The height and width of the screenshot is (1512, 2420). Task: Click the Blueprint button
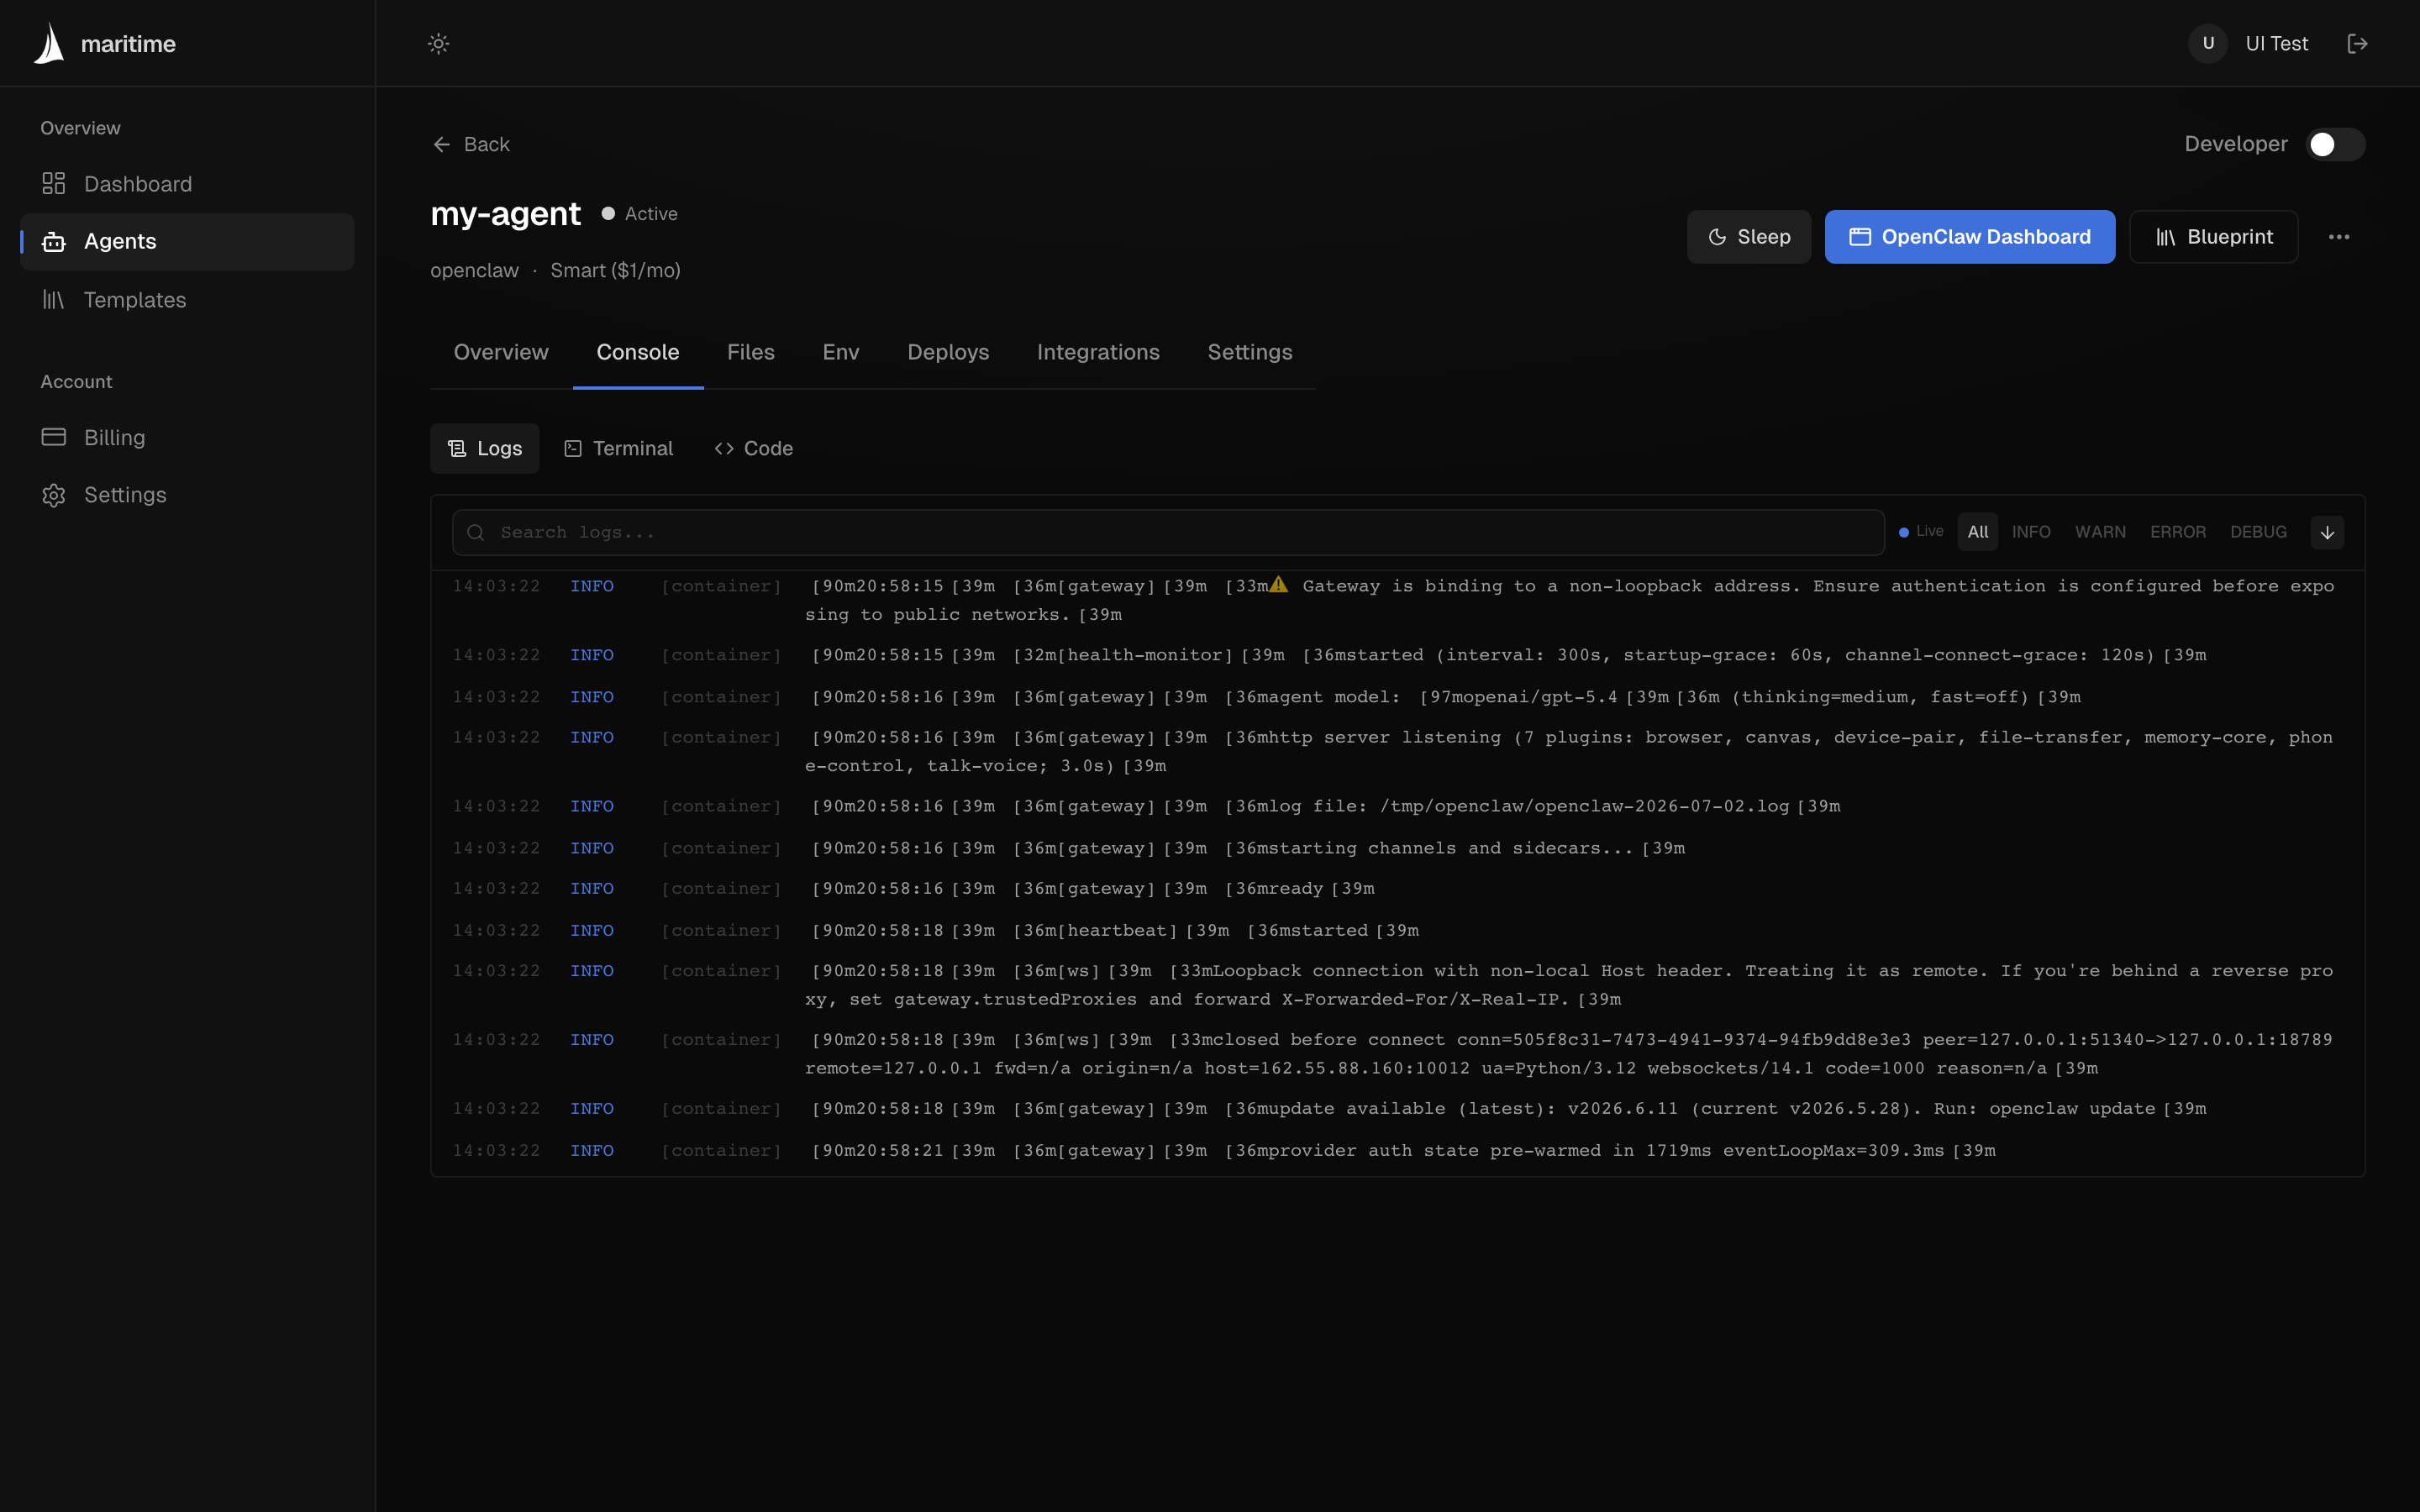pyautogui.click(x=2213, y=237)
